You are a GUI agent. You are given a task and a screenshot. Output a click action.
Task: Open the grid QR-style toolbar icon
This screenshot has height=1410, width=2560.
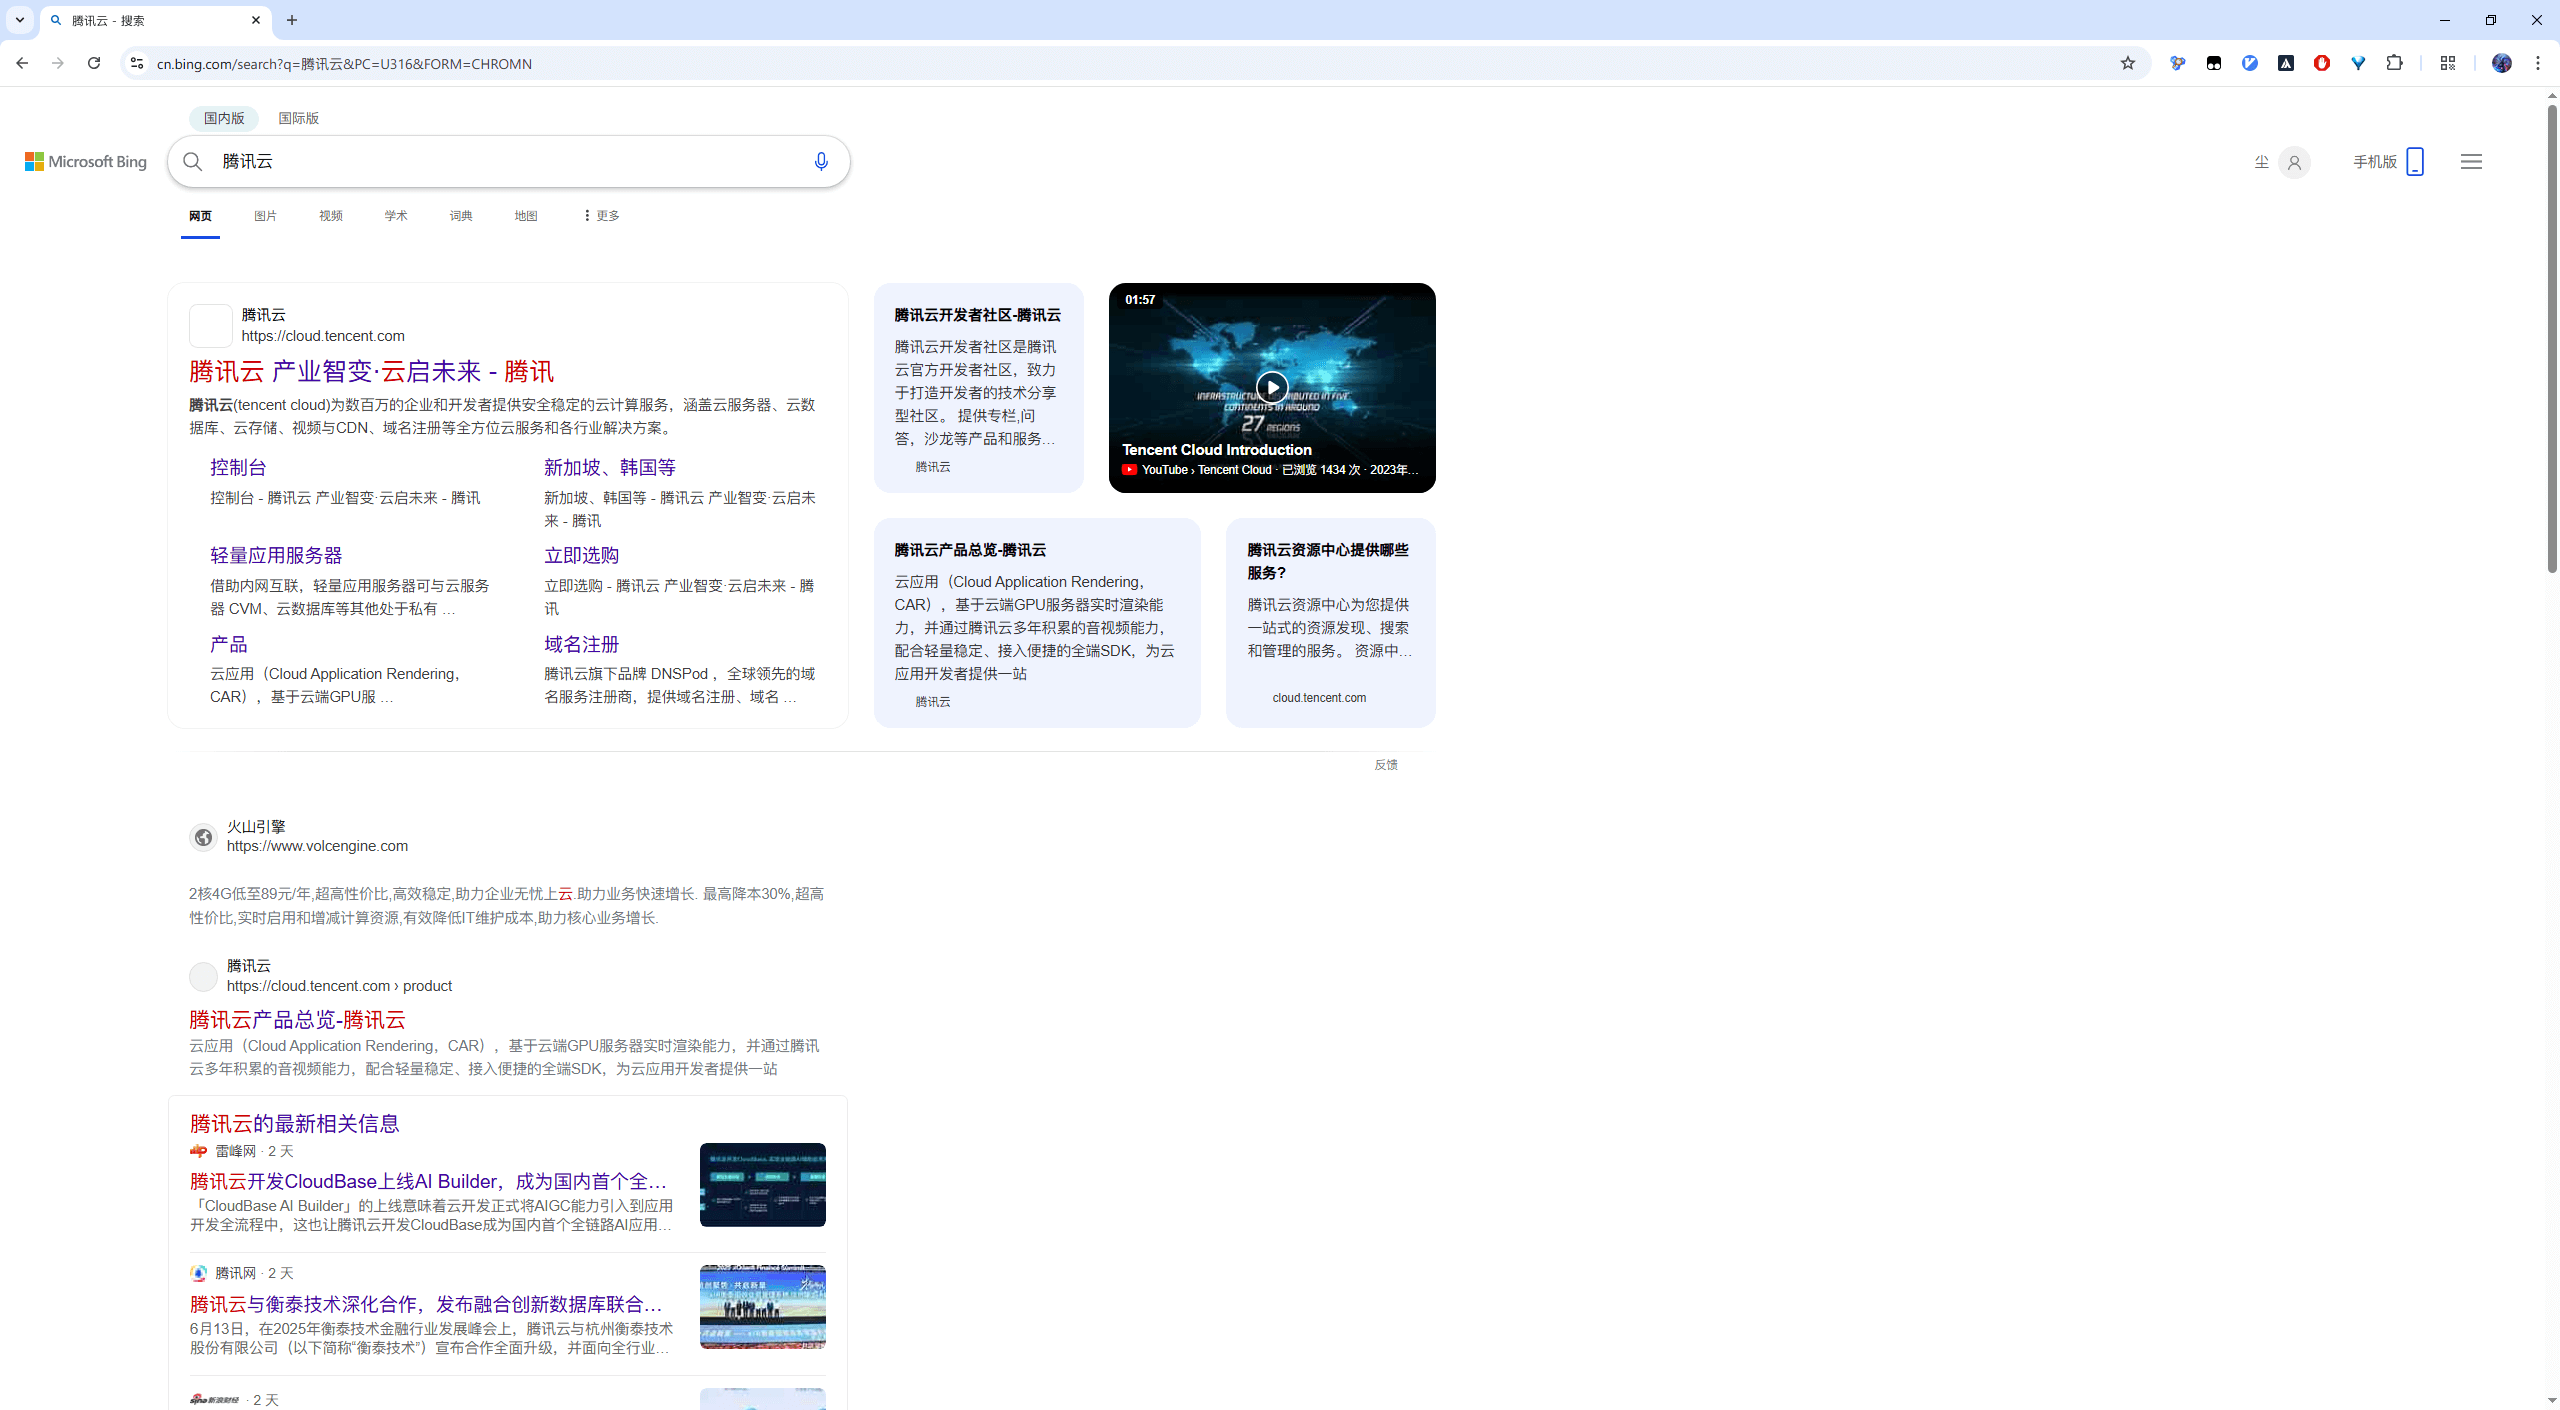pos(2448,63)
